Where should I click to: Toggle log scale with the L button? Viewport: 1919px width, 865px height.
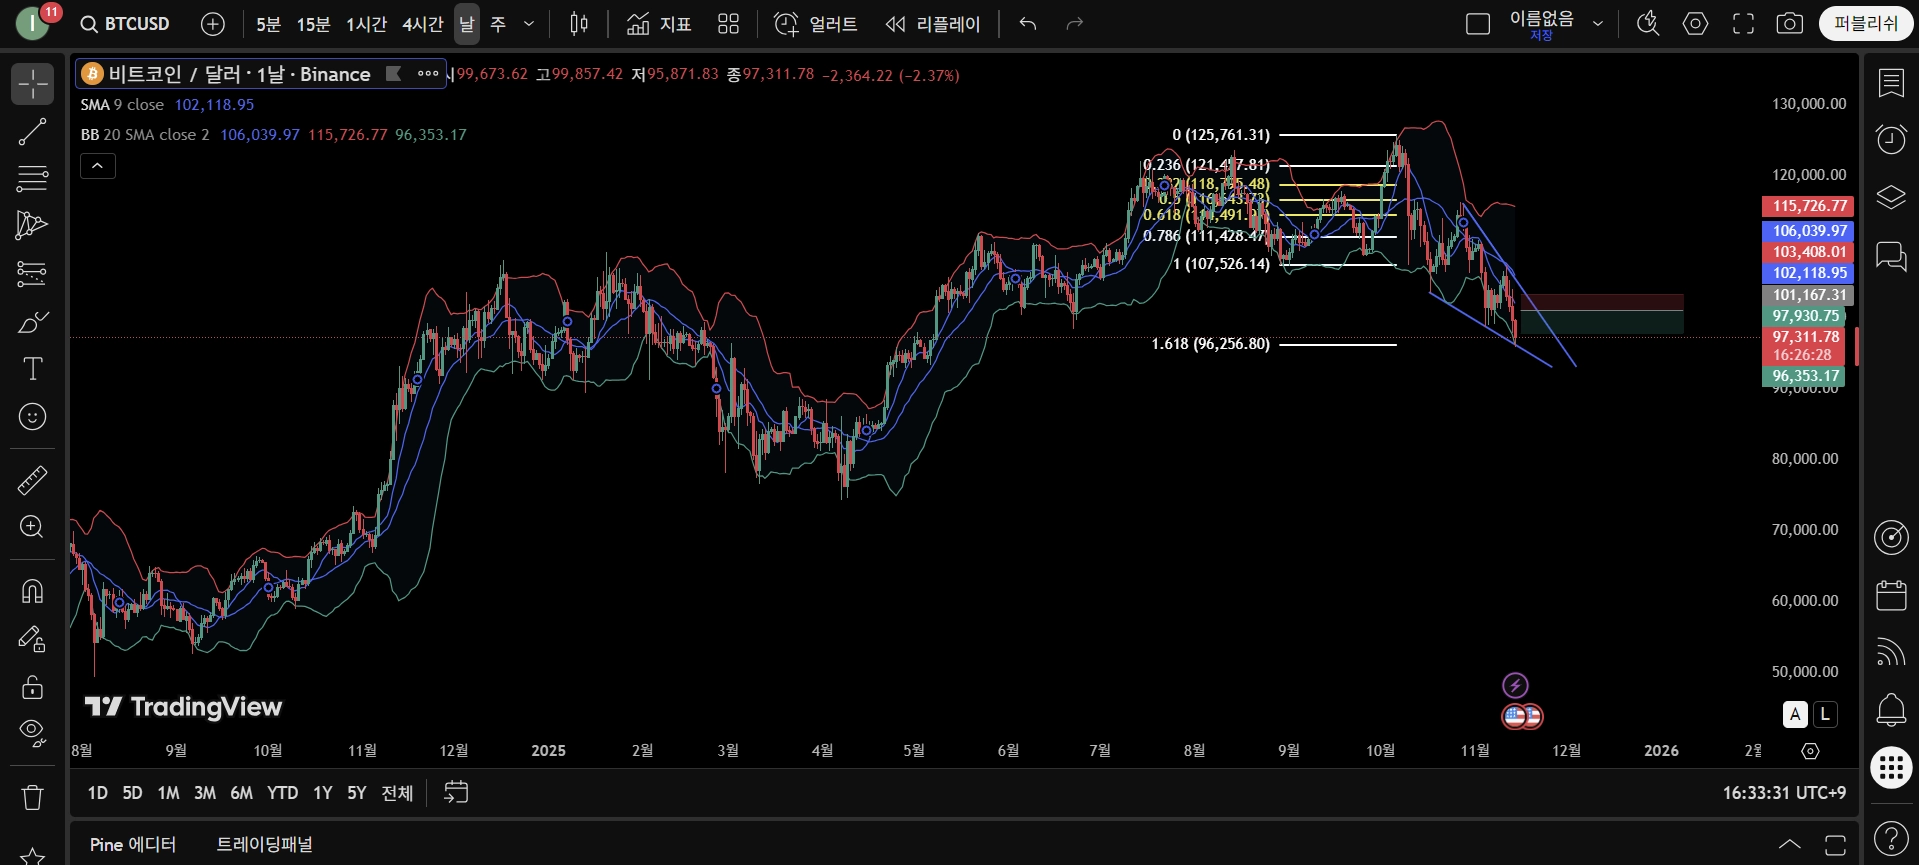click(x=1826, y=714)
